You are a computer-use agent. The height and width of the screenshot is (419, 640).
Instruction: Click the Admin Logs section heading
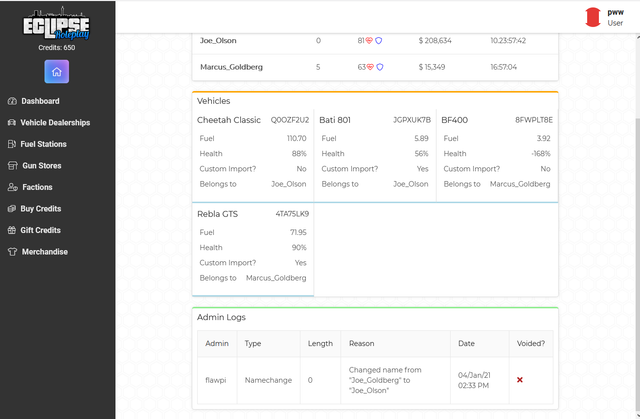click(x=221, y=317)
